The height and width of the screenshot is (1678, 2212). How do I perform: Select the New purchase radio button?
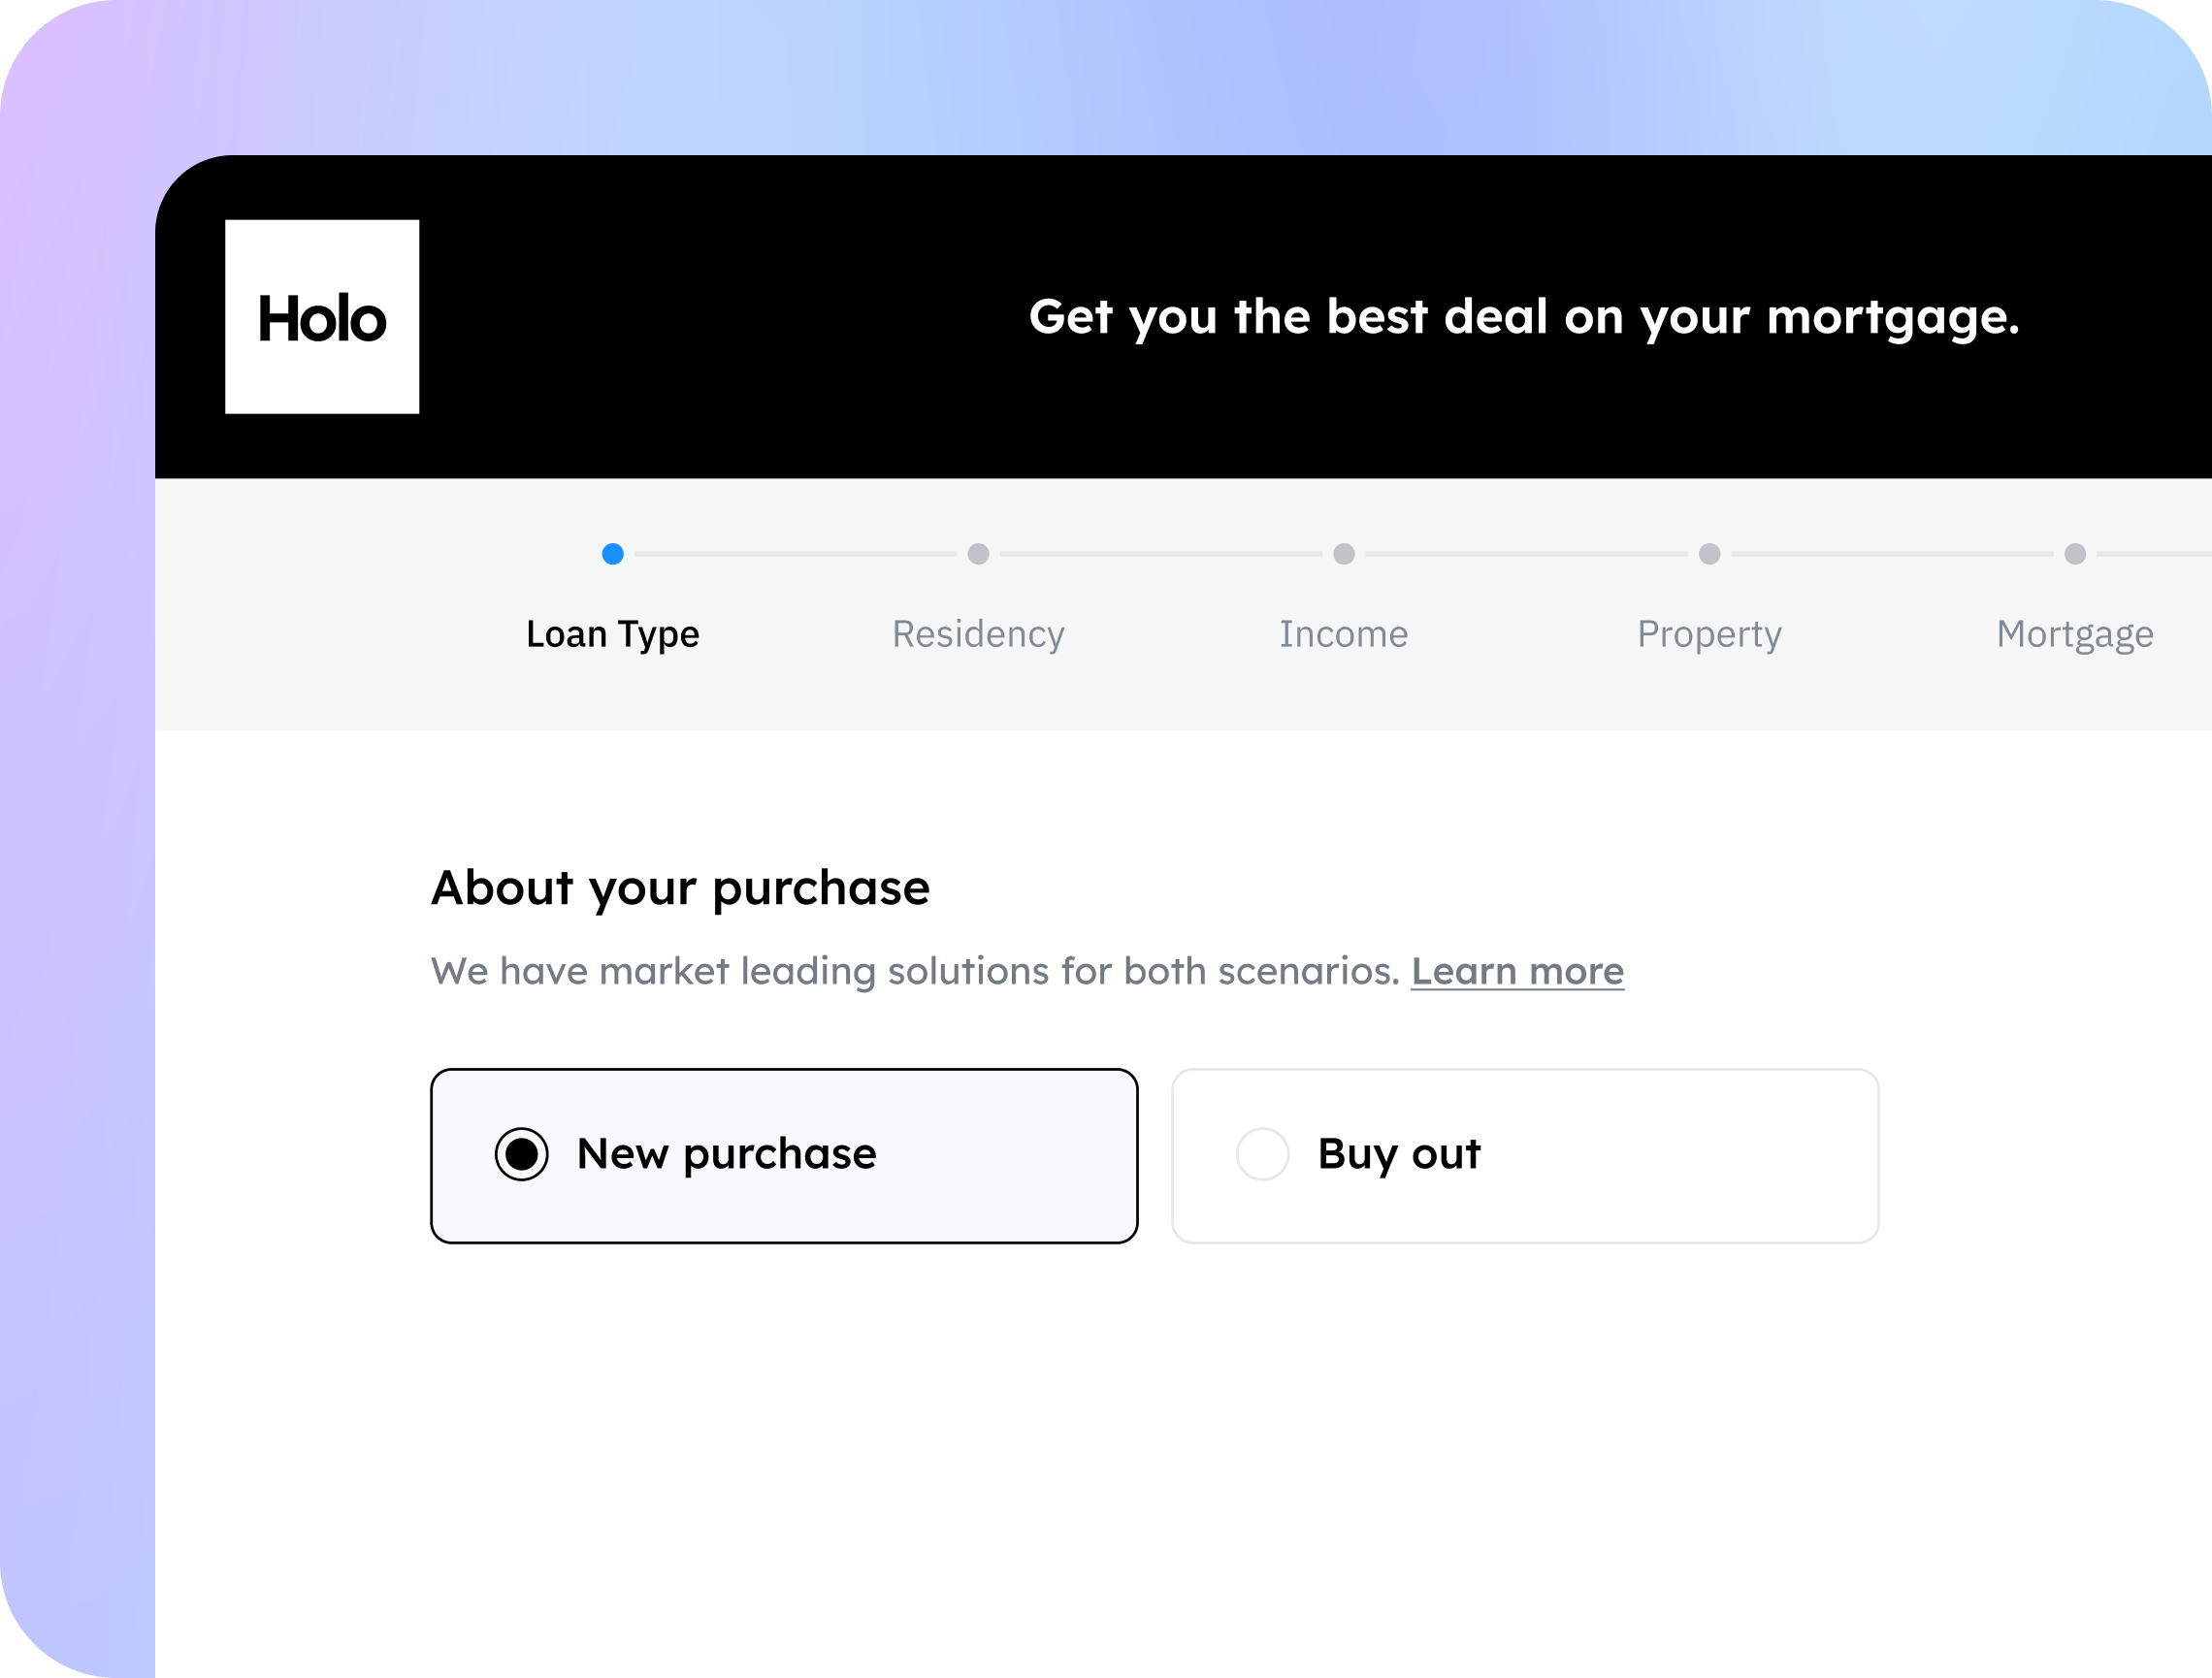click(521, 1154)
